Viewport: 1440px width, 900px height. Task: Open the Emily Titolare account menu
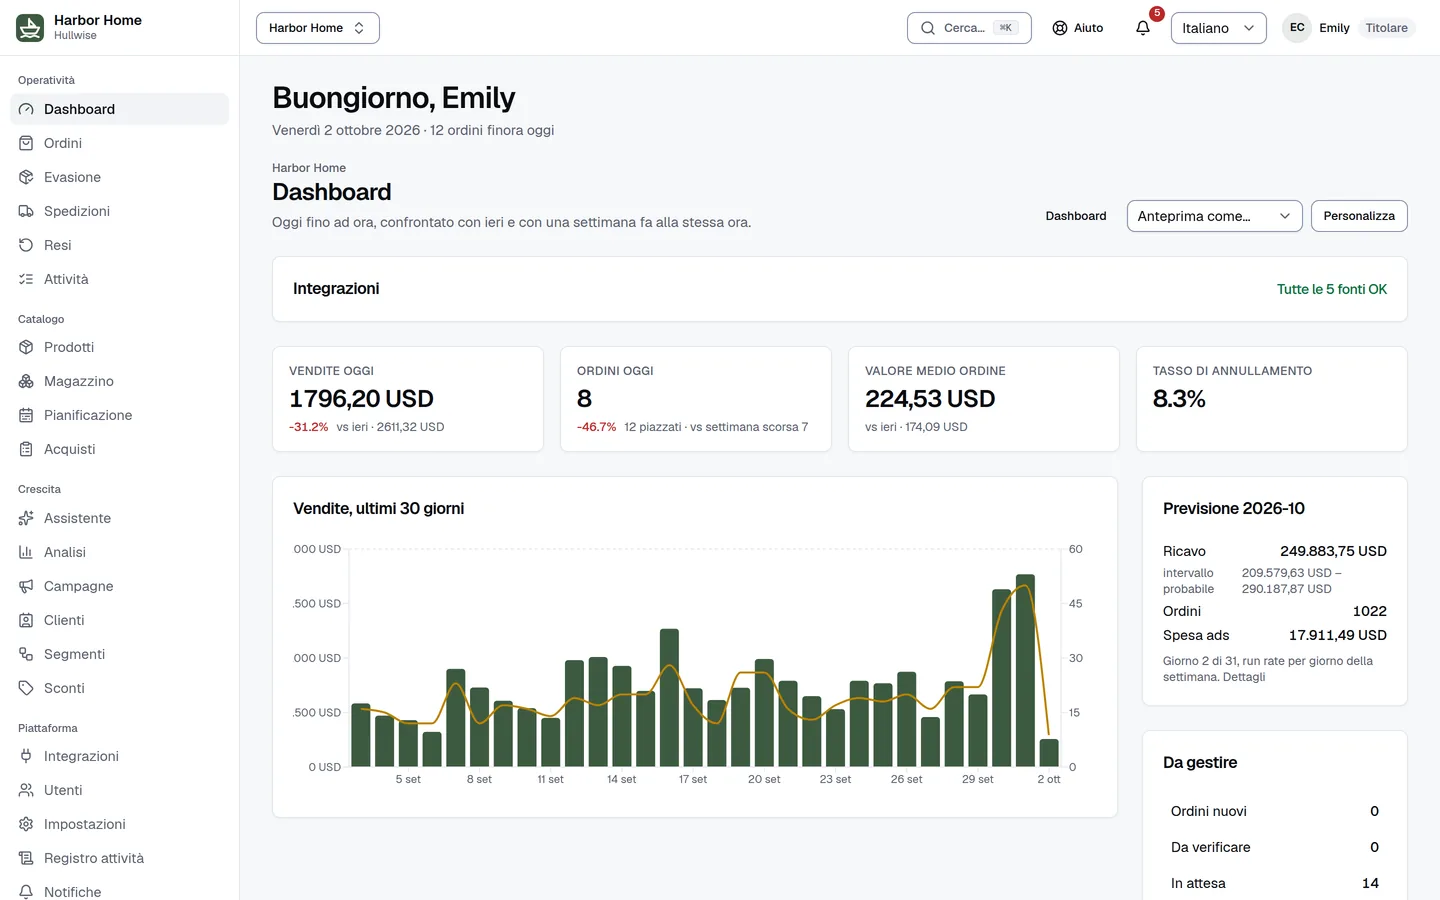(x=1349, y=28)
